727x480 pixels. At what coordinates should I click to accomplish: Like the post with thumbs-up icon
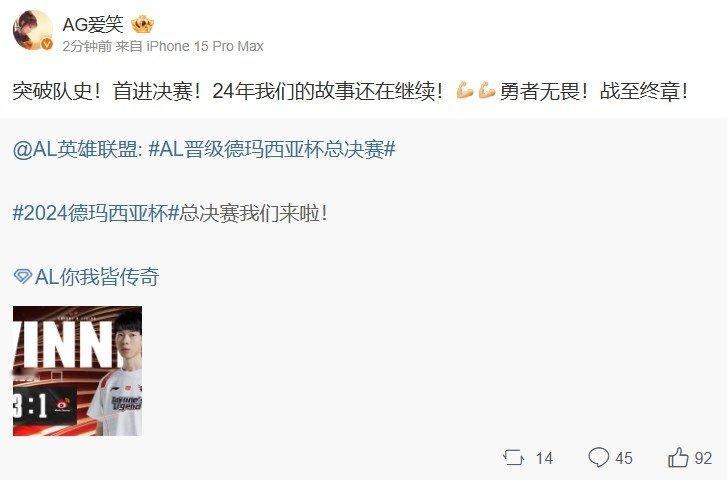pos(678,457)
